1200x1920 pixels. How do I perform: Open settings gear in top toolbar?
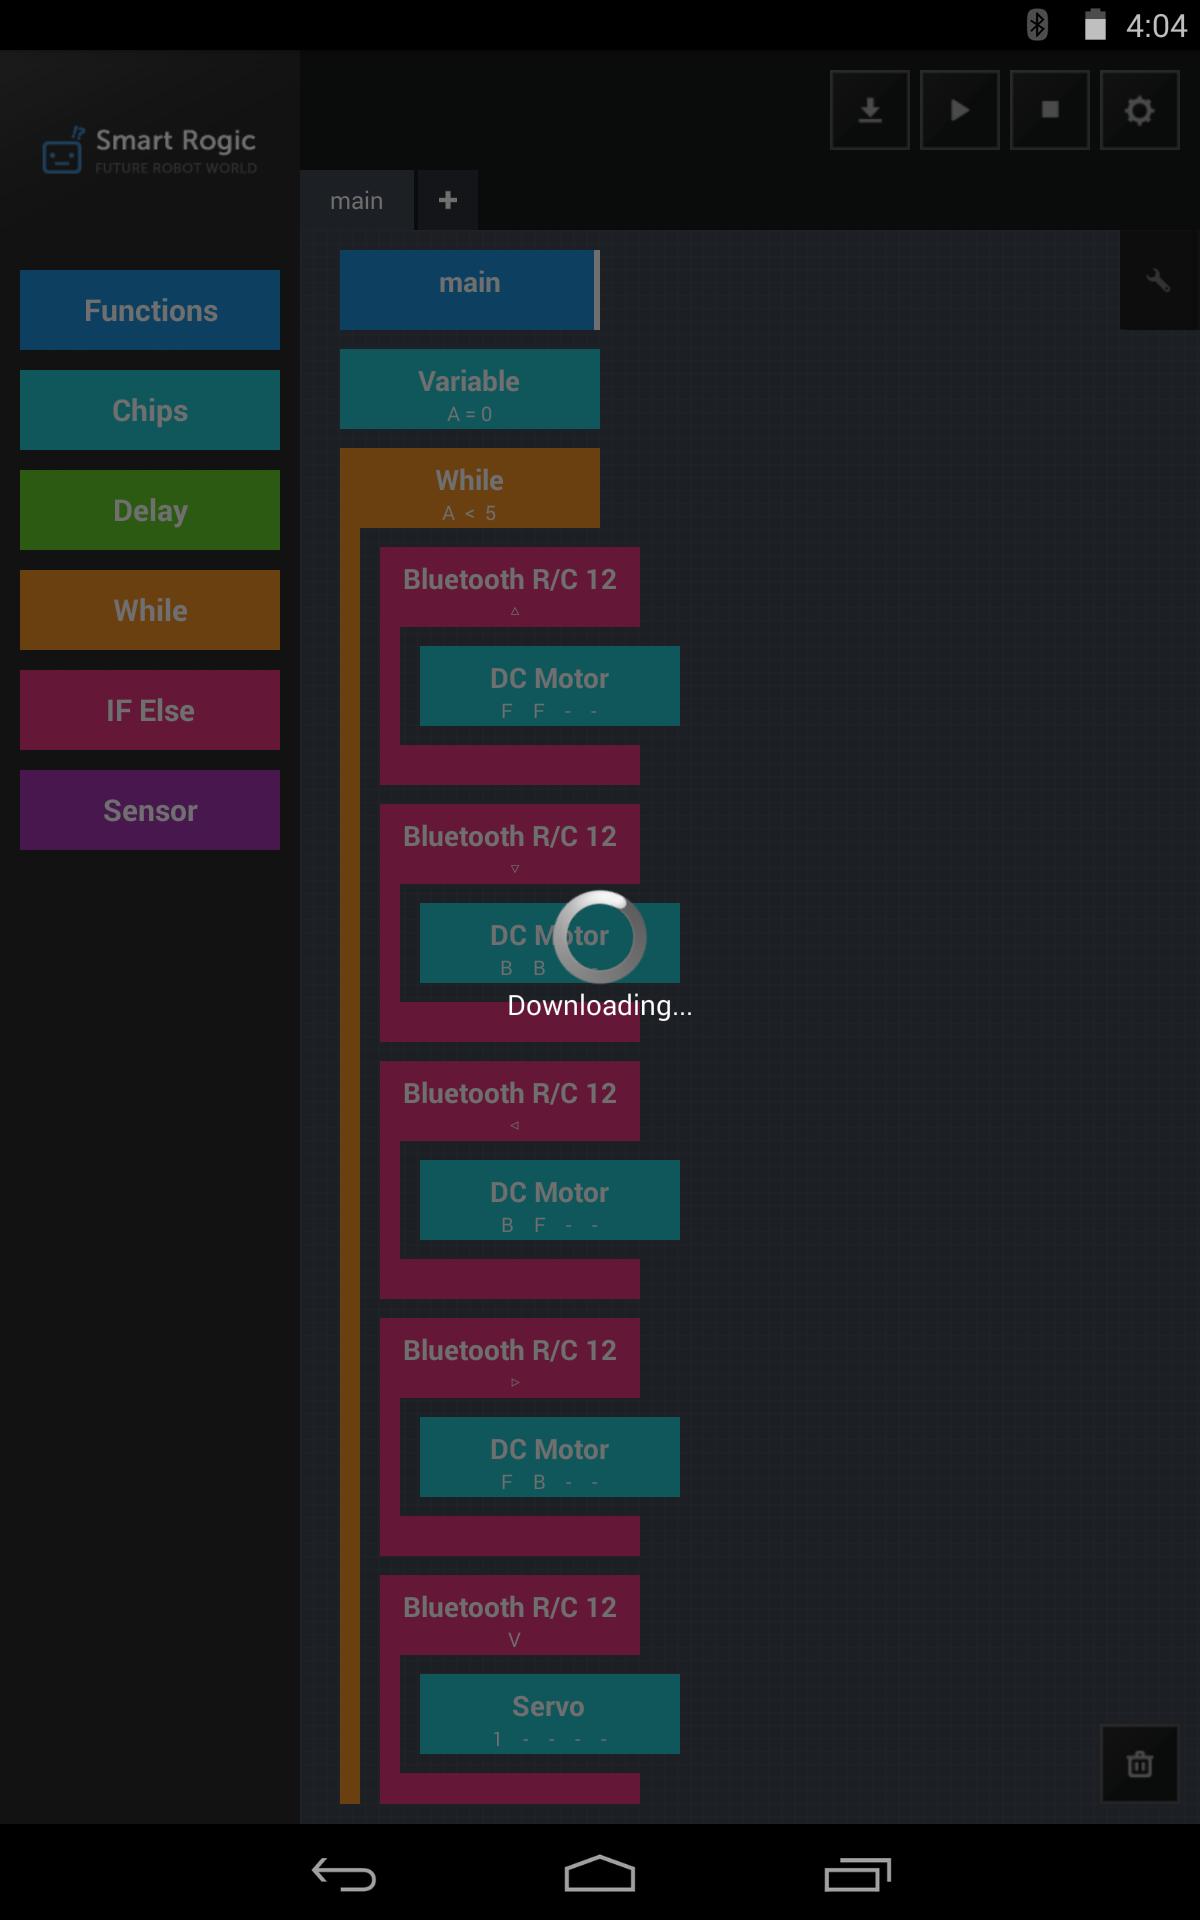click(1139, 110)
